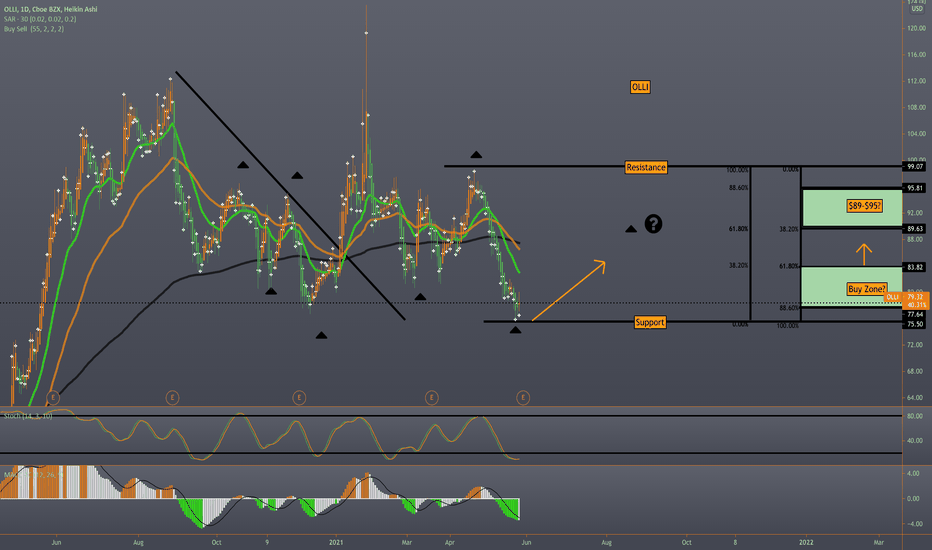Click the 95.81 price axis label
This screenshot has width=932, height=550.
point(915,188)
